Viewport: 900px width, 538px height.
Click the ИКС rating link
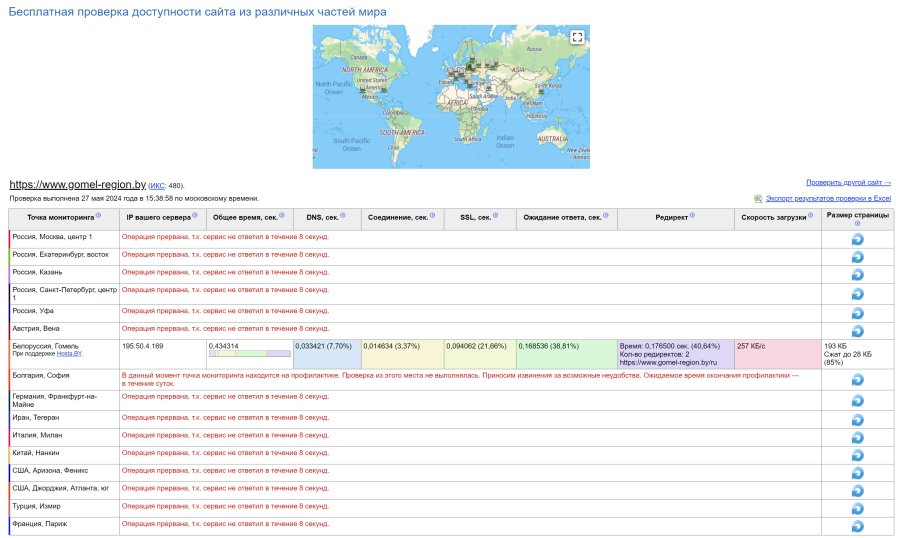click(x=157, y=186)
